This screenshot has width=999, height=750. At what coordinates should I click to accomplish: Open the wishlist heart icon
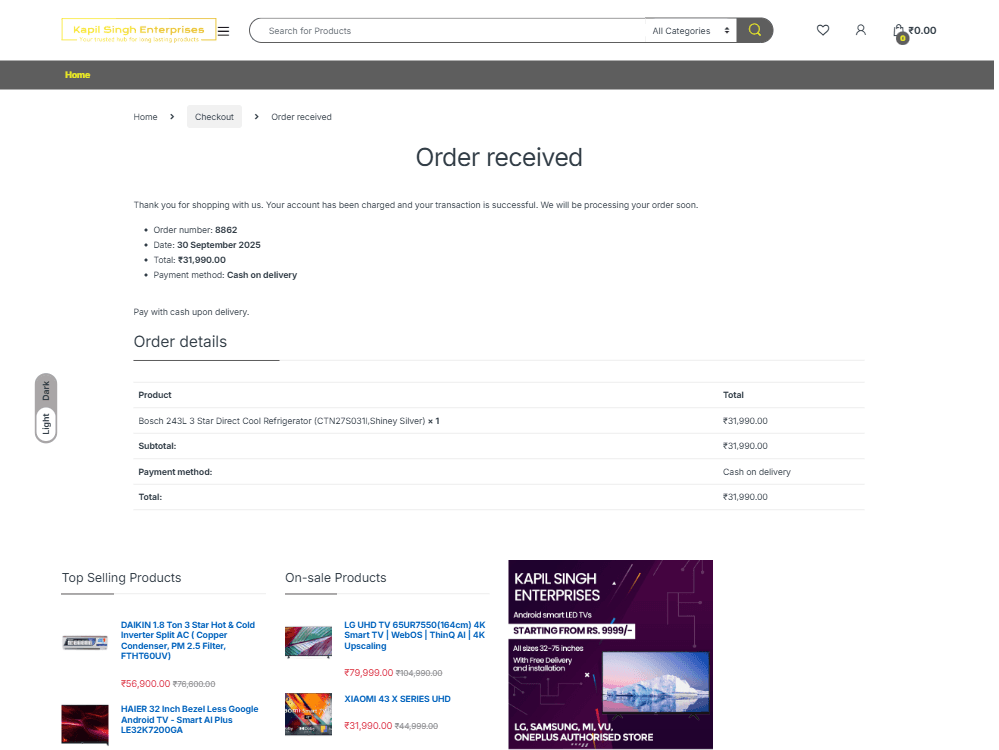tap(823, 30)
